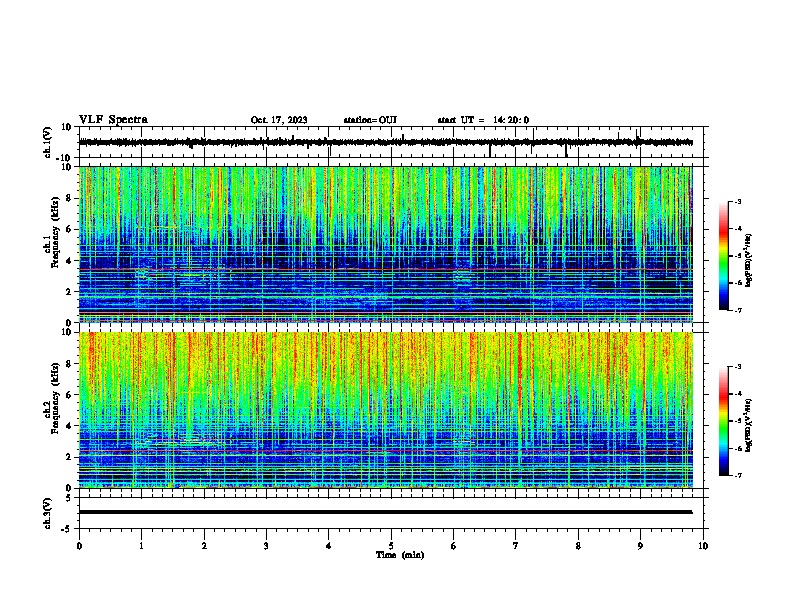Click the ch.1 spectrogram color bar

tap(724, 256)
